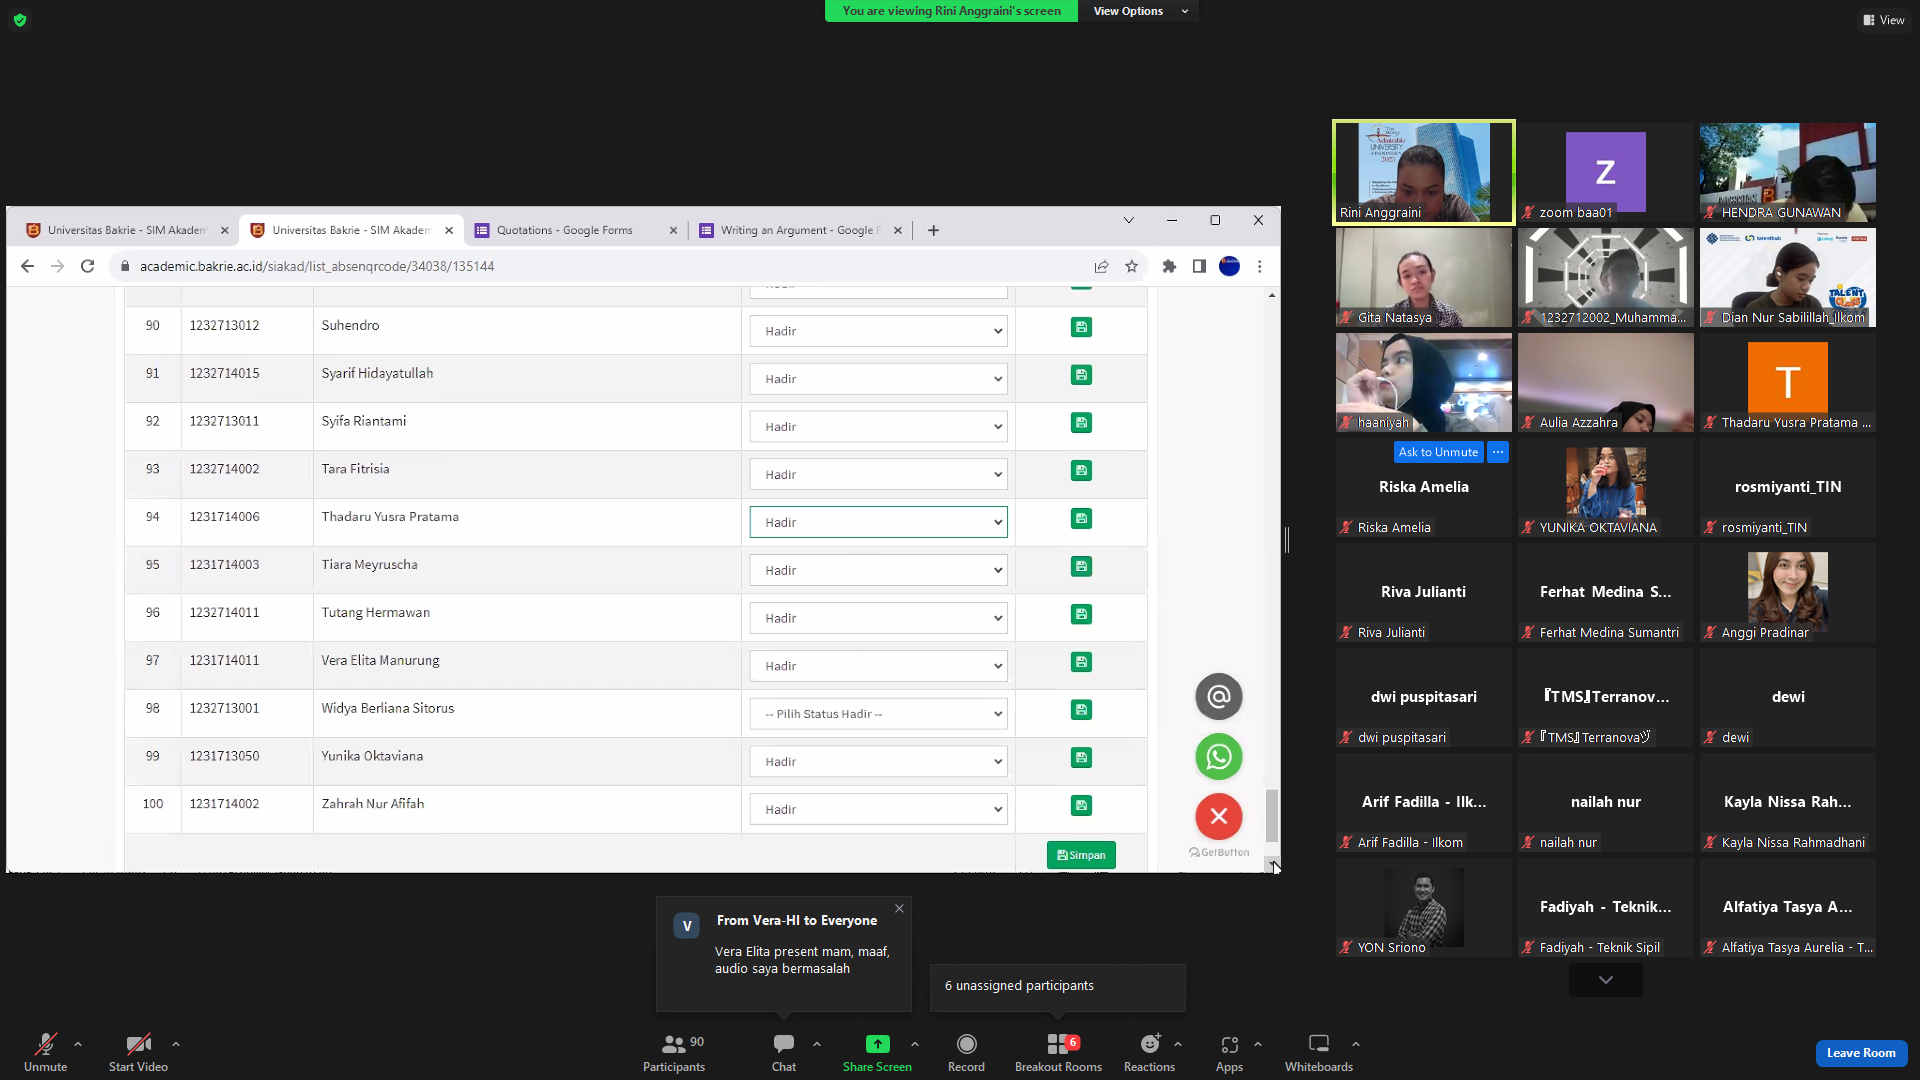Open Breakout Rooms
This screenshot has height=1080, width=1920.
pyautogui.click(x=1058, y=1053)
